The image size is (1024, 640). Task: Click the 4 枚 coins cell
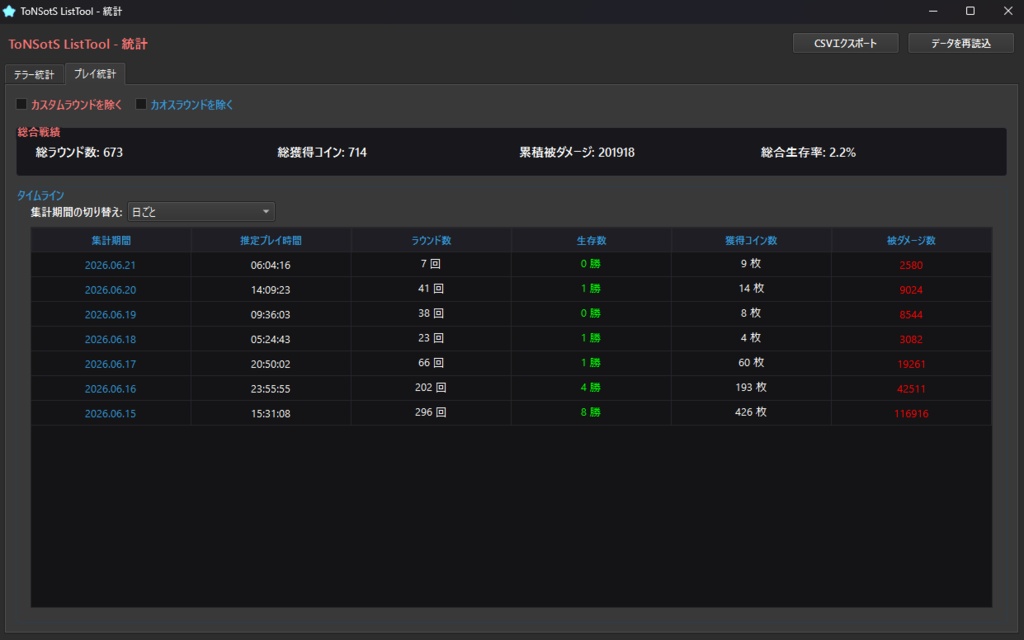[x=751, y=338]
